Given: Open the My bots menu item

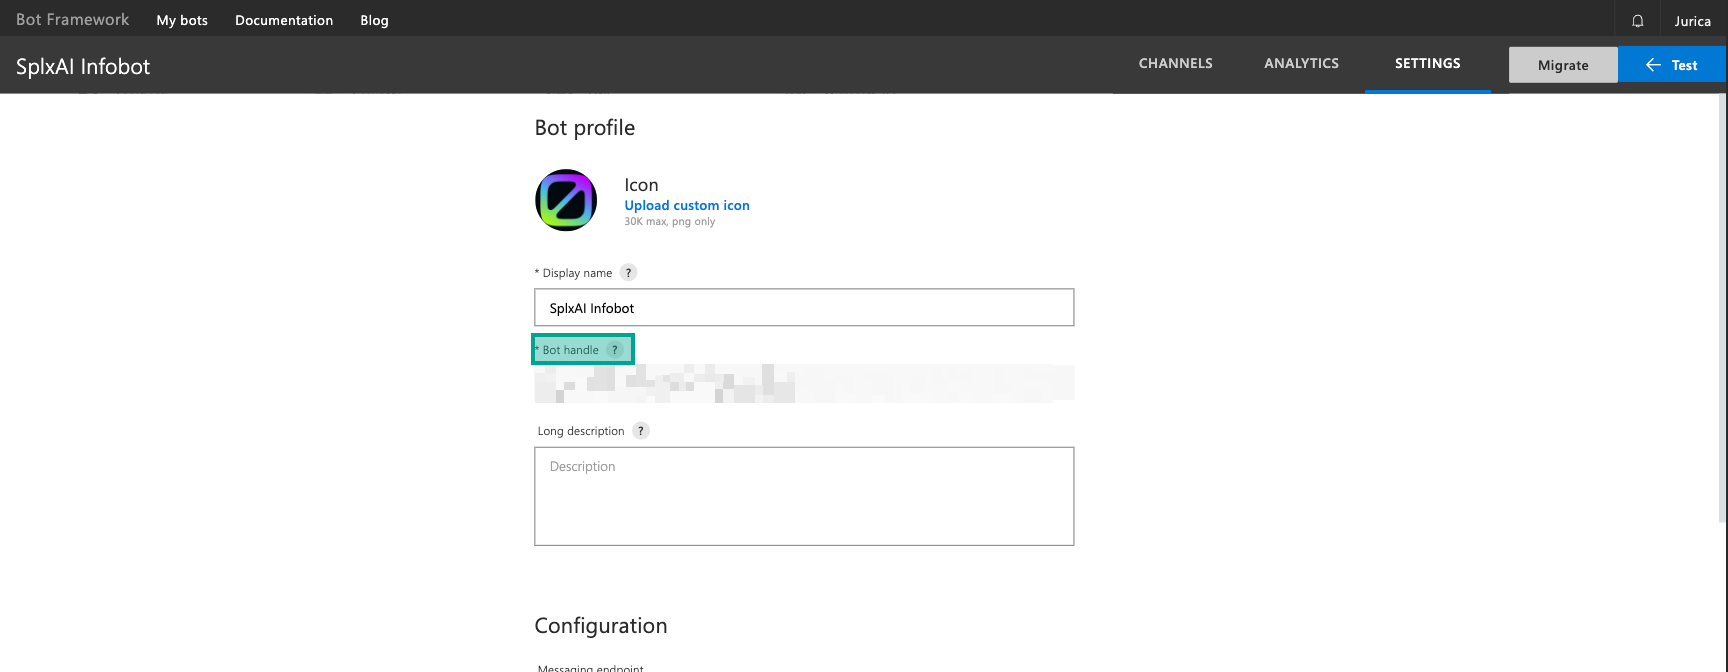Looking at the screenshot, I should pos(182,20).
